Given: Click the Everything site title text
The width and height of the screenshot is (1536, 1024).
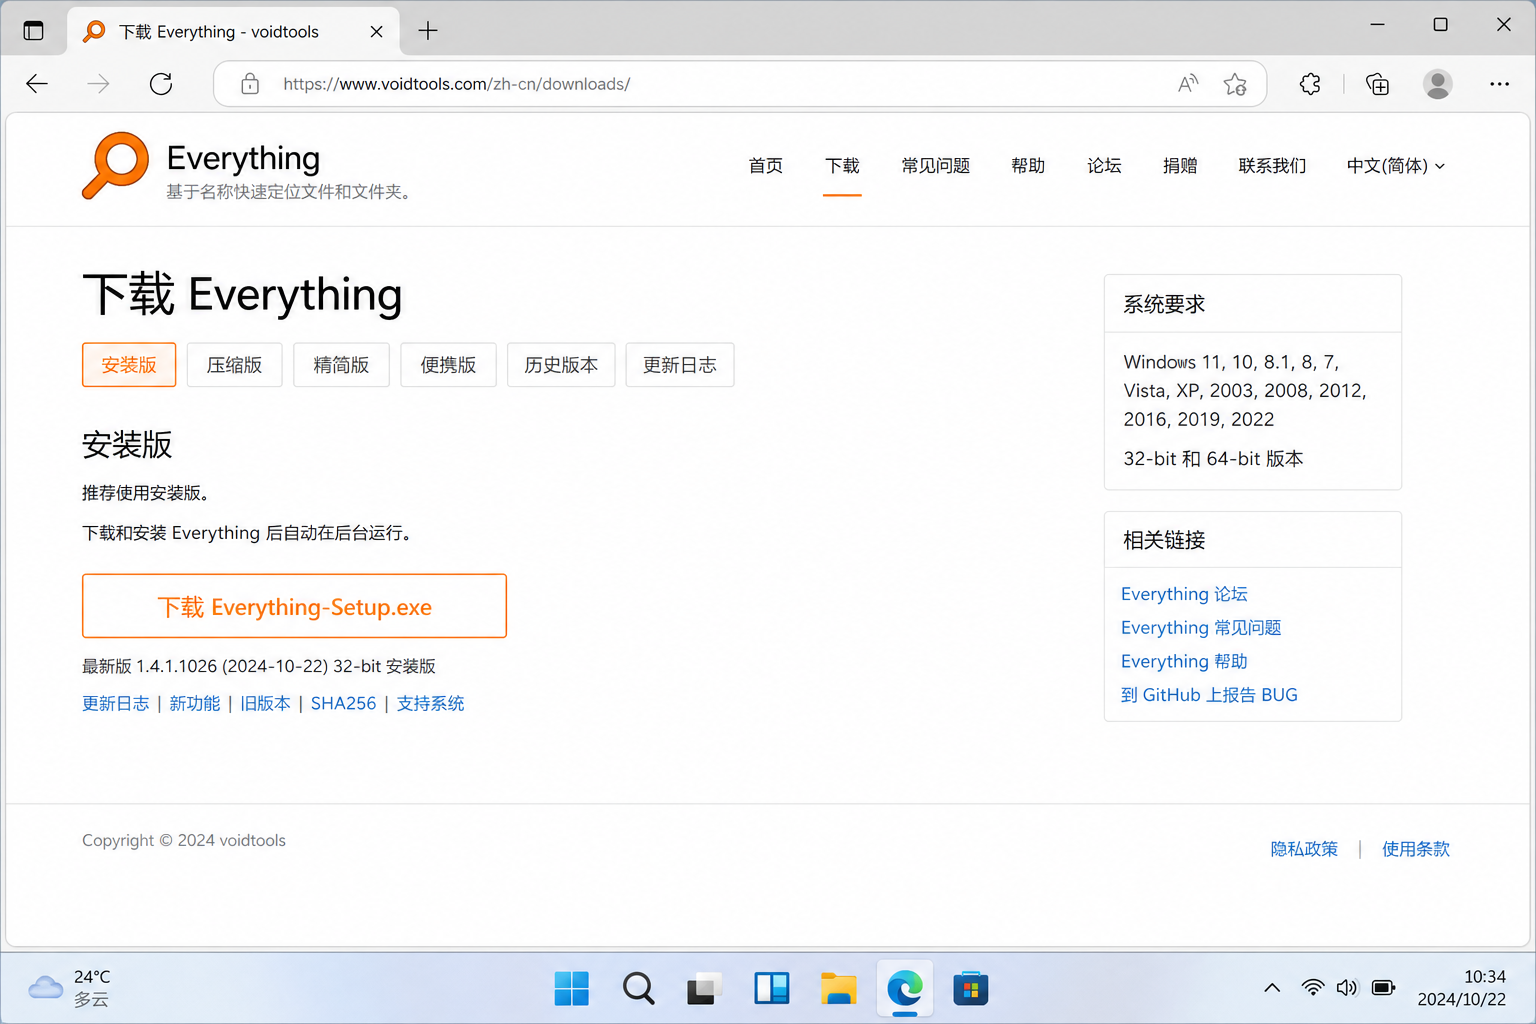Looking at the screenshot, I should coord(243,158).
